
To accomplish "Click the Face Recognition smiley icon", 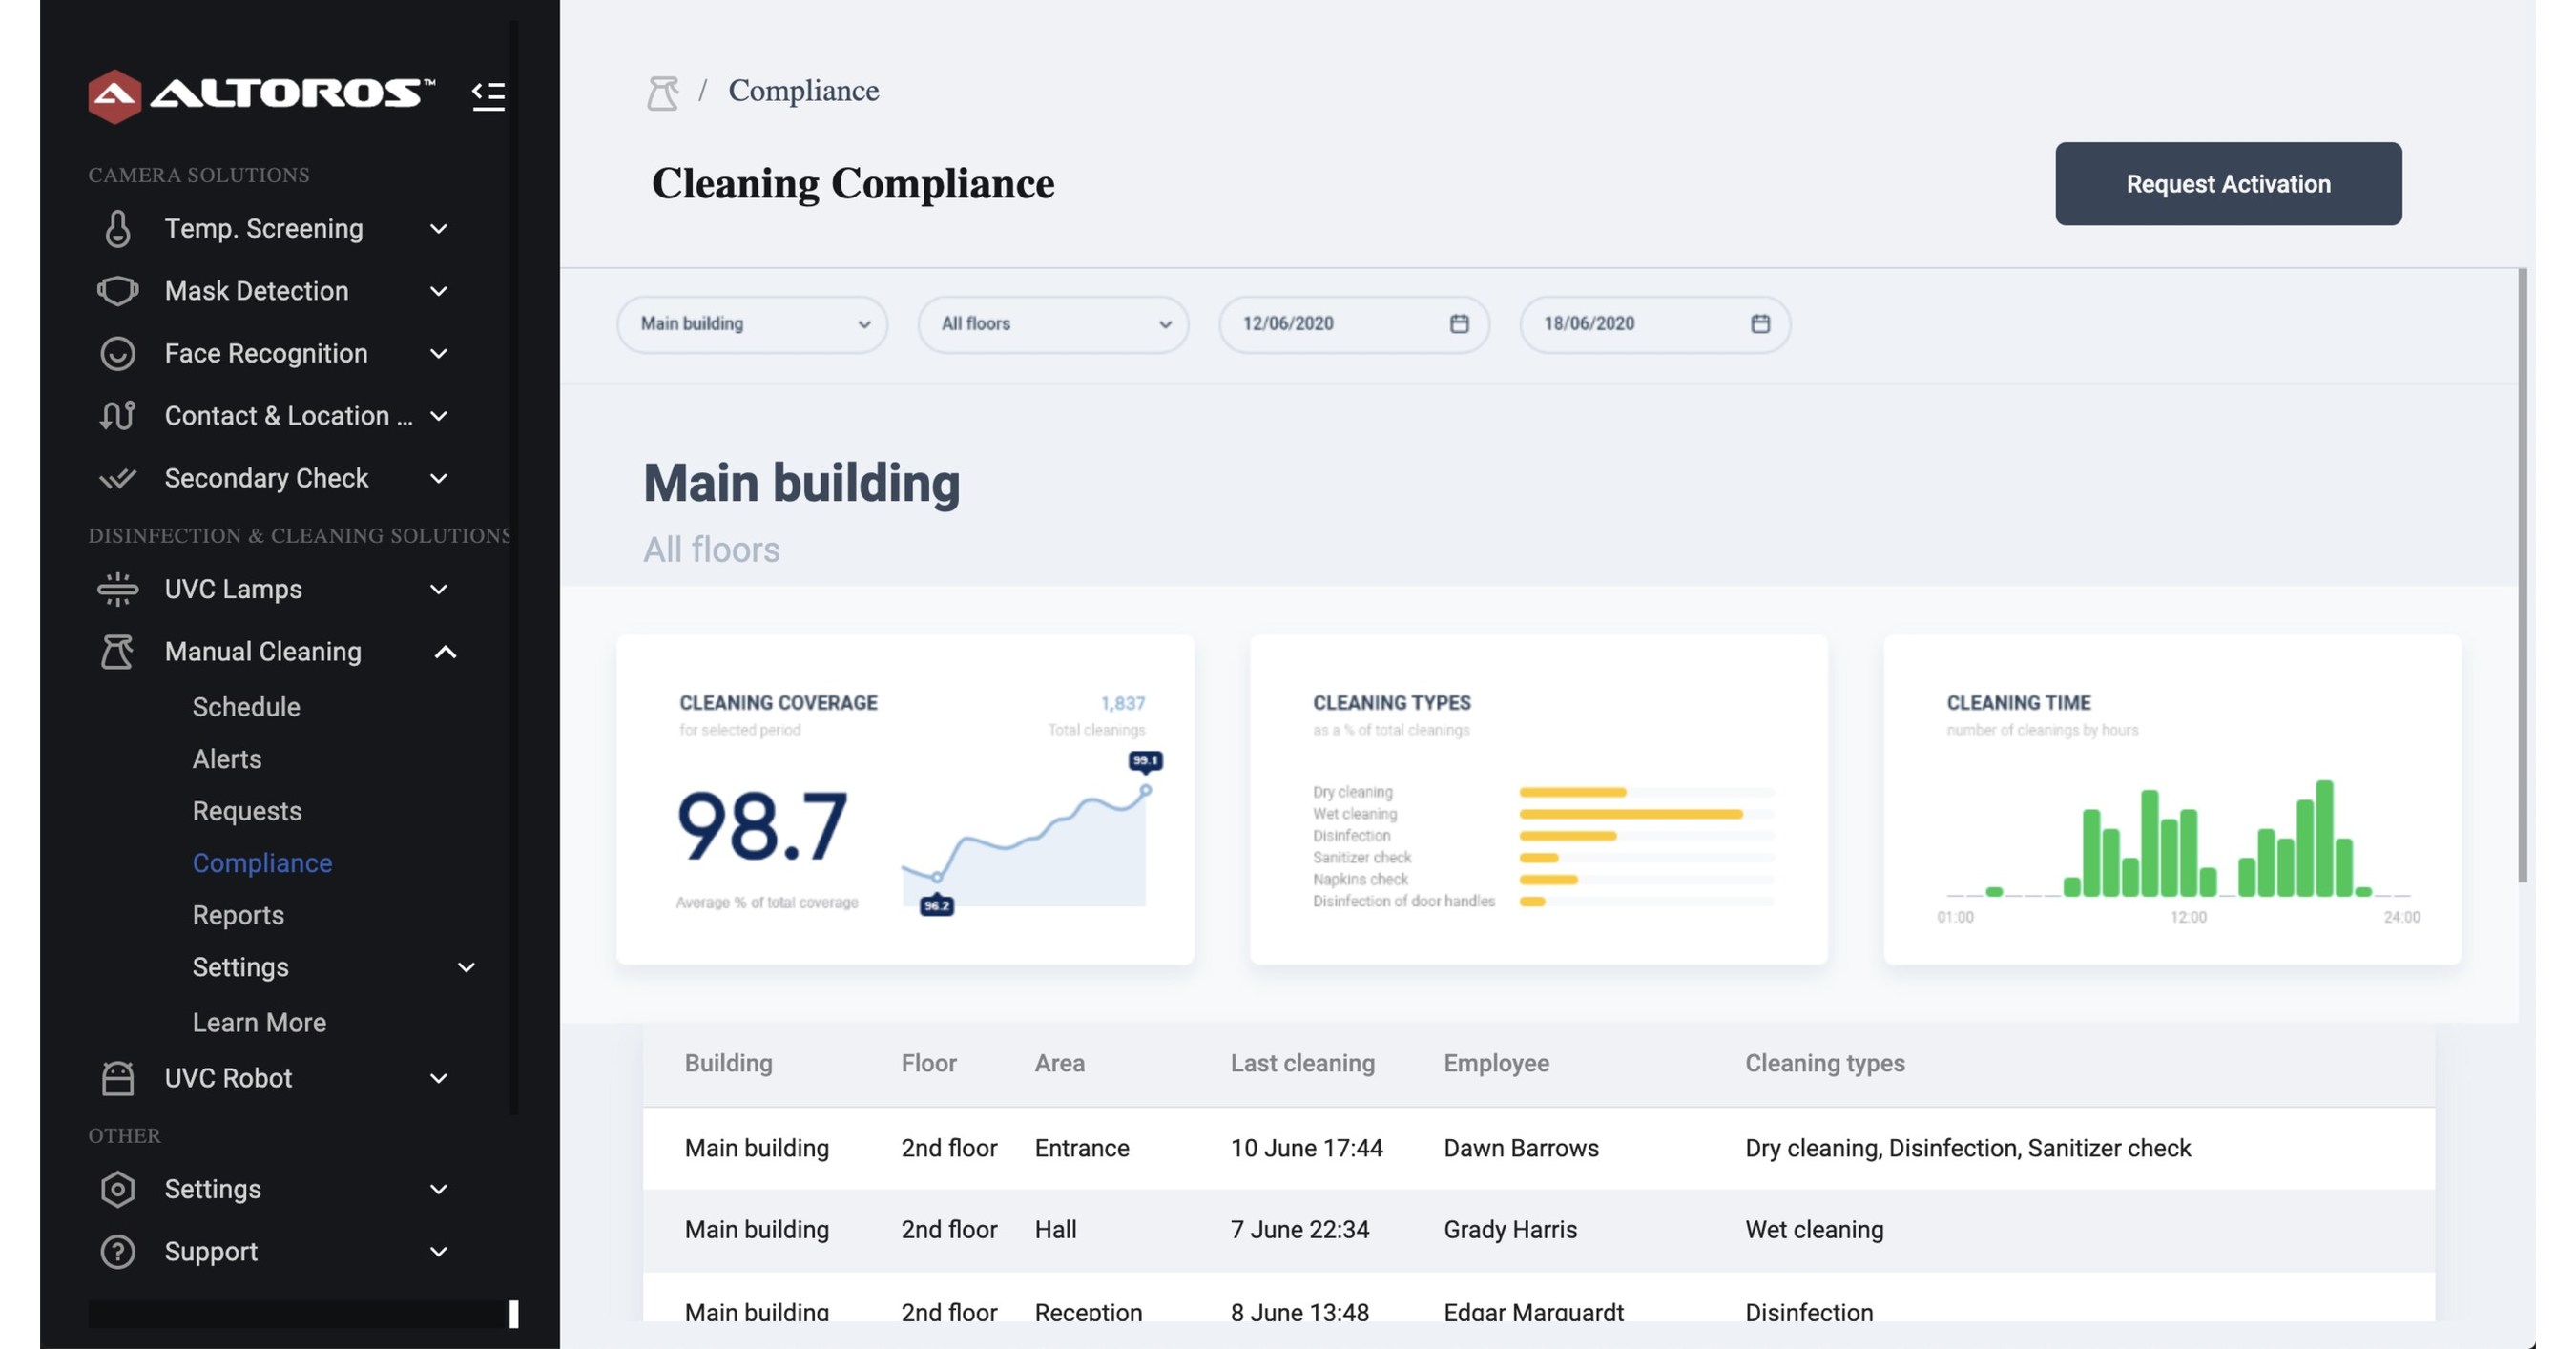I will (x=117, y=353).
